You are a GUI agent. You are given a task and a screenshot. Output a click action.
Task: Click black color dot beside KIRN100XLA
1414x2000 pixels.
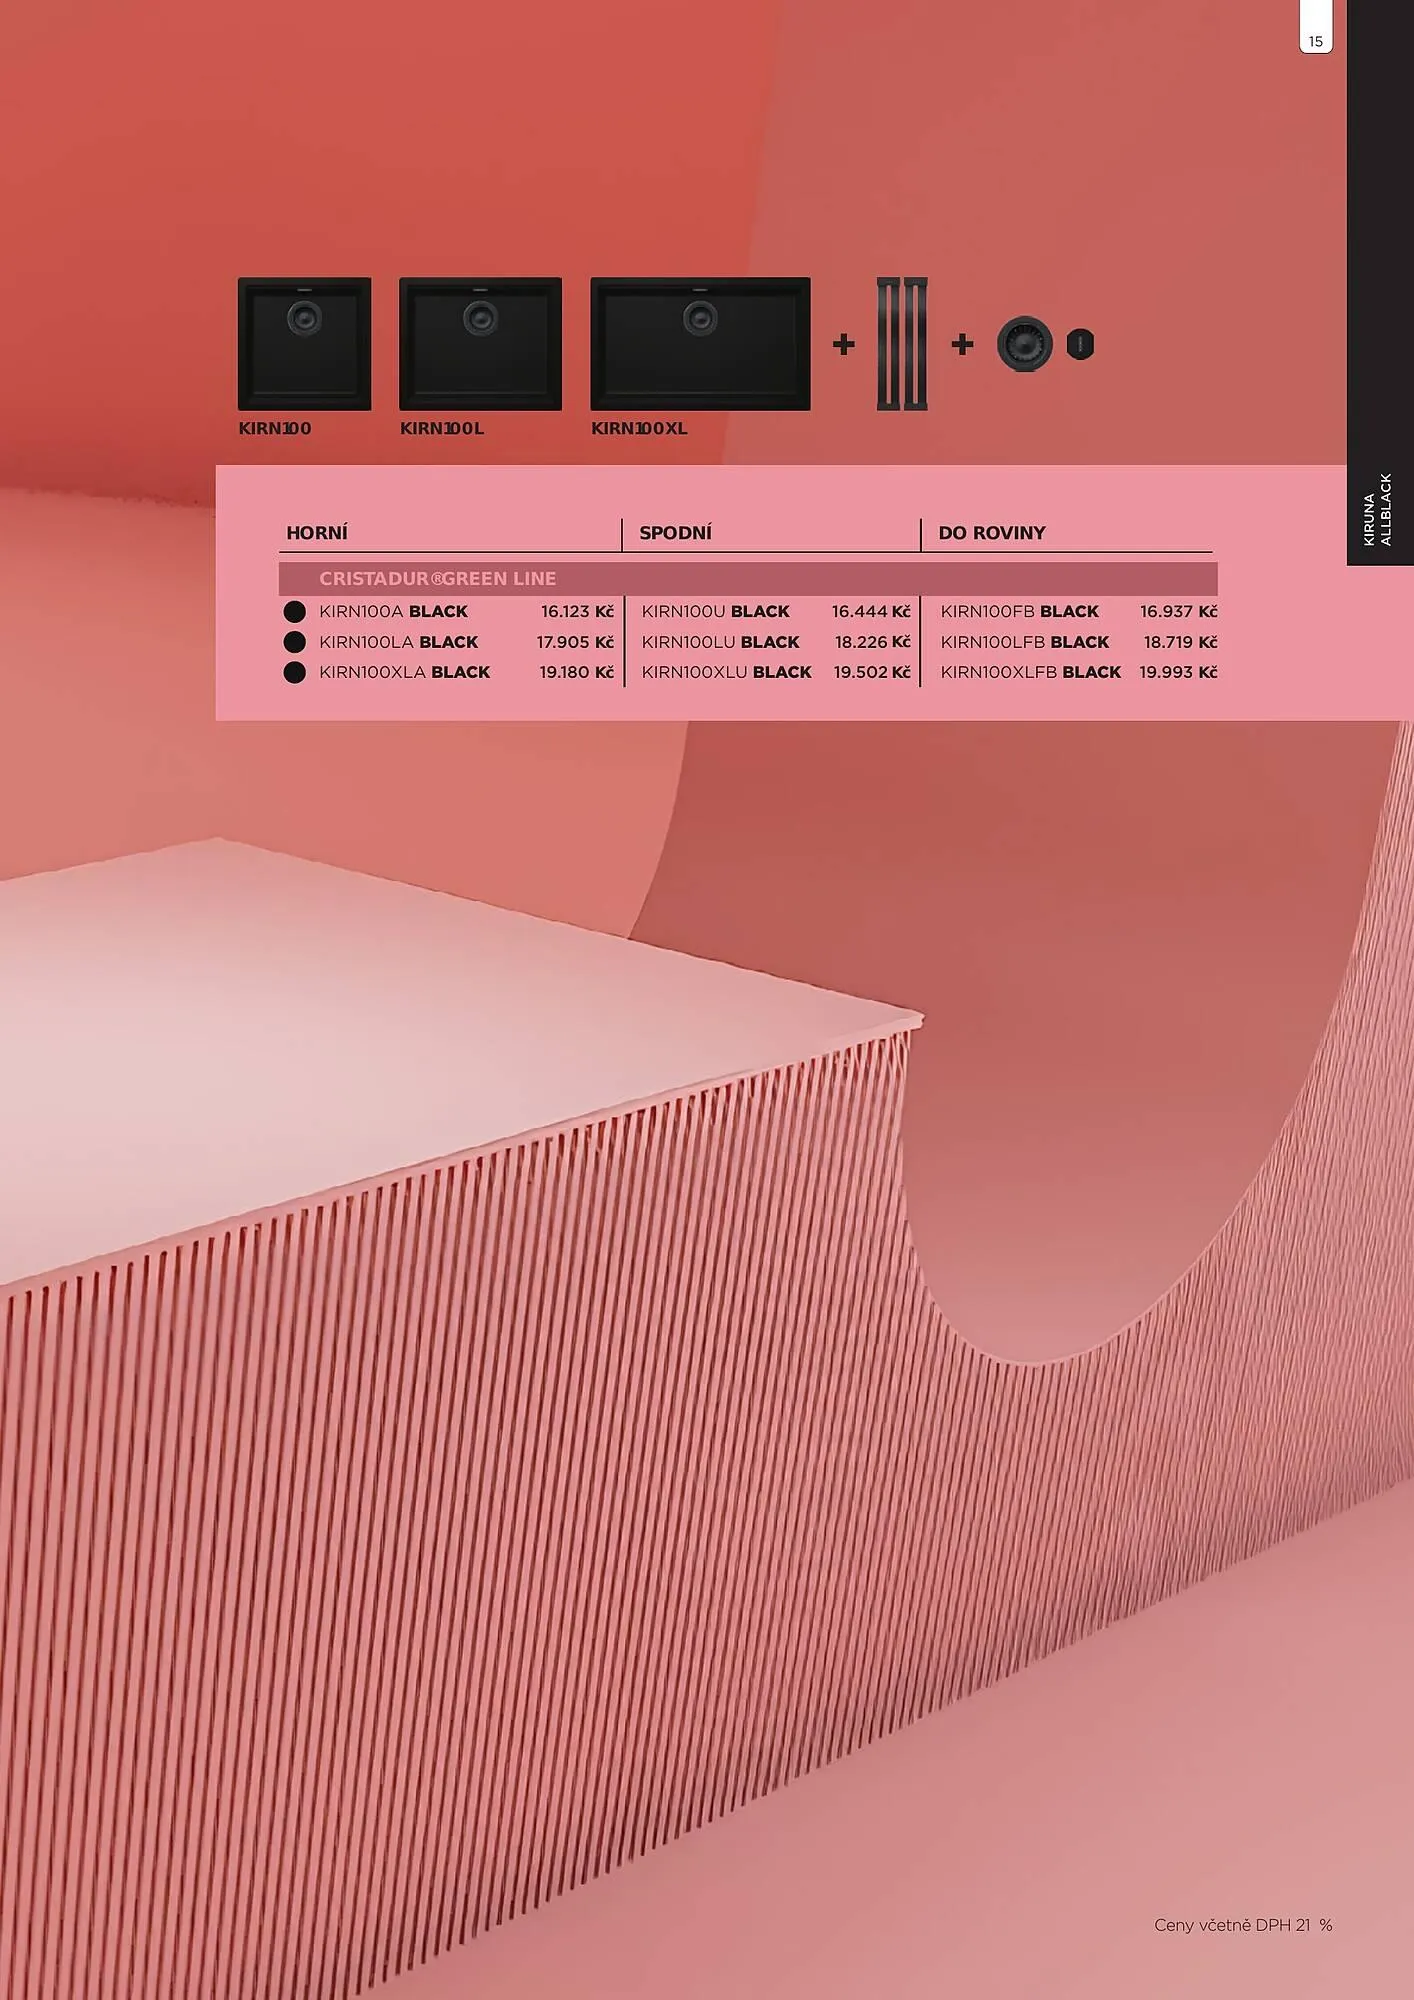click(x=294, y=672)
